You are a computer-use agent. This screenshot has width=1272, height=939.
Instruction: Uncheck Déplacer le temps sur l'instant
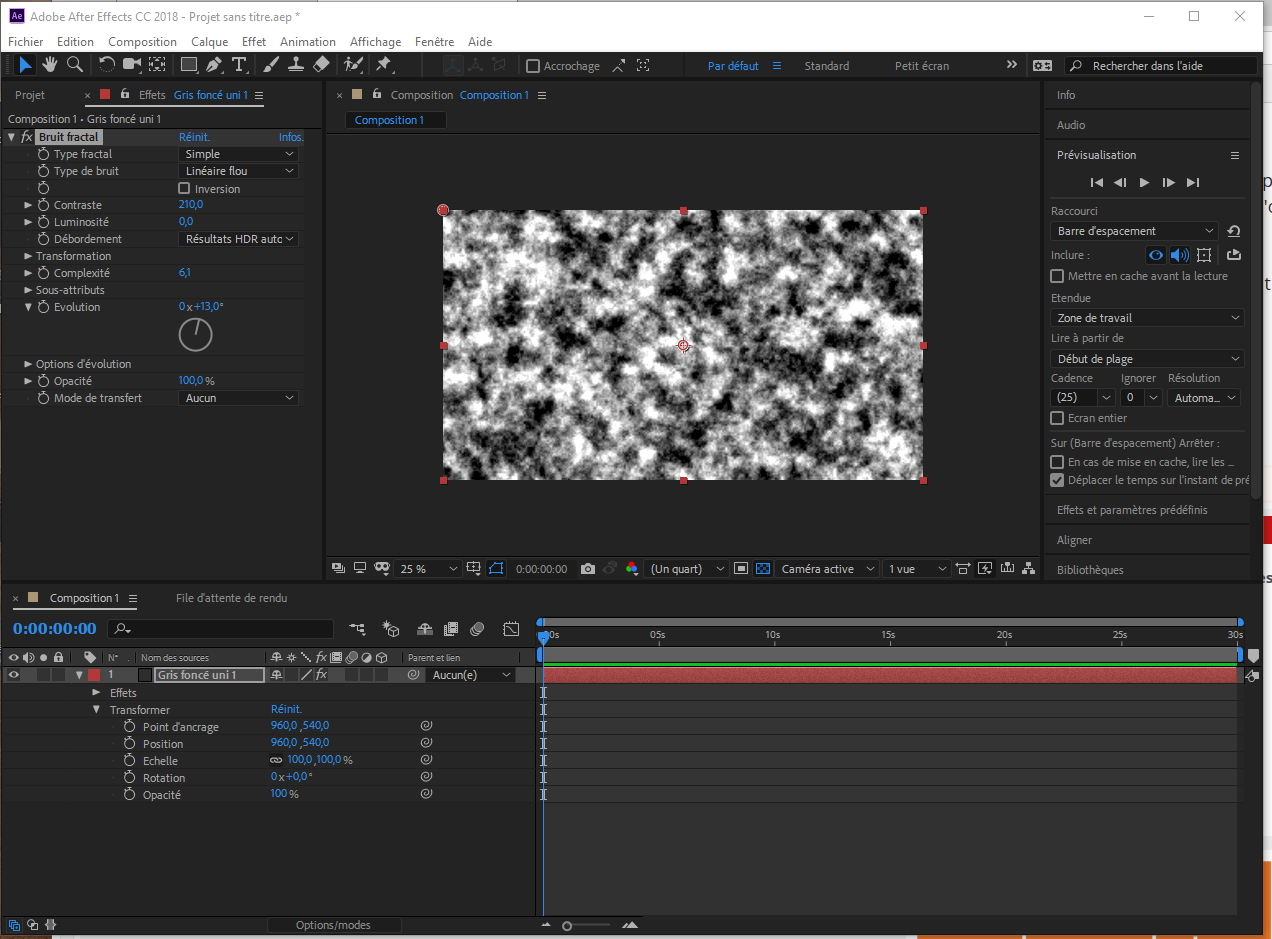click(1057, 480)
